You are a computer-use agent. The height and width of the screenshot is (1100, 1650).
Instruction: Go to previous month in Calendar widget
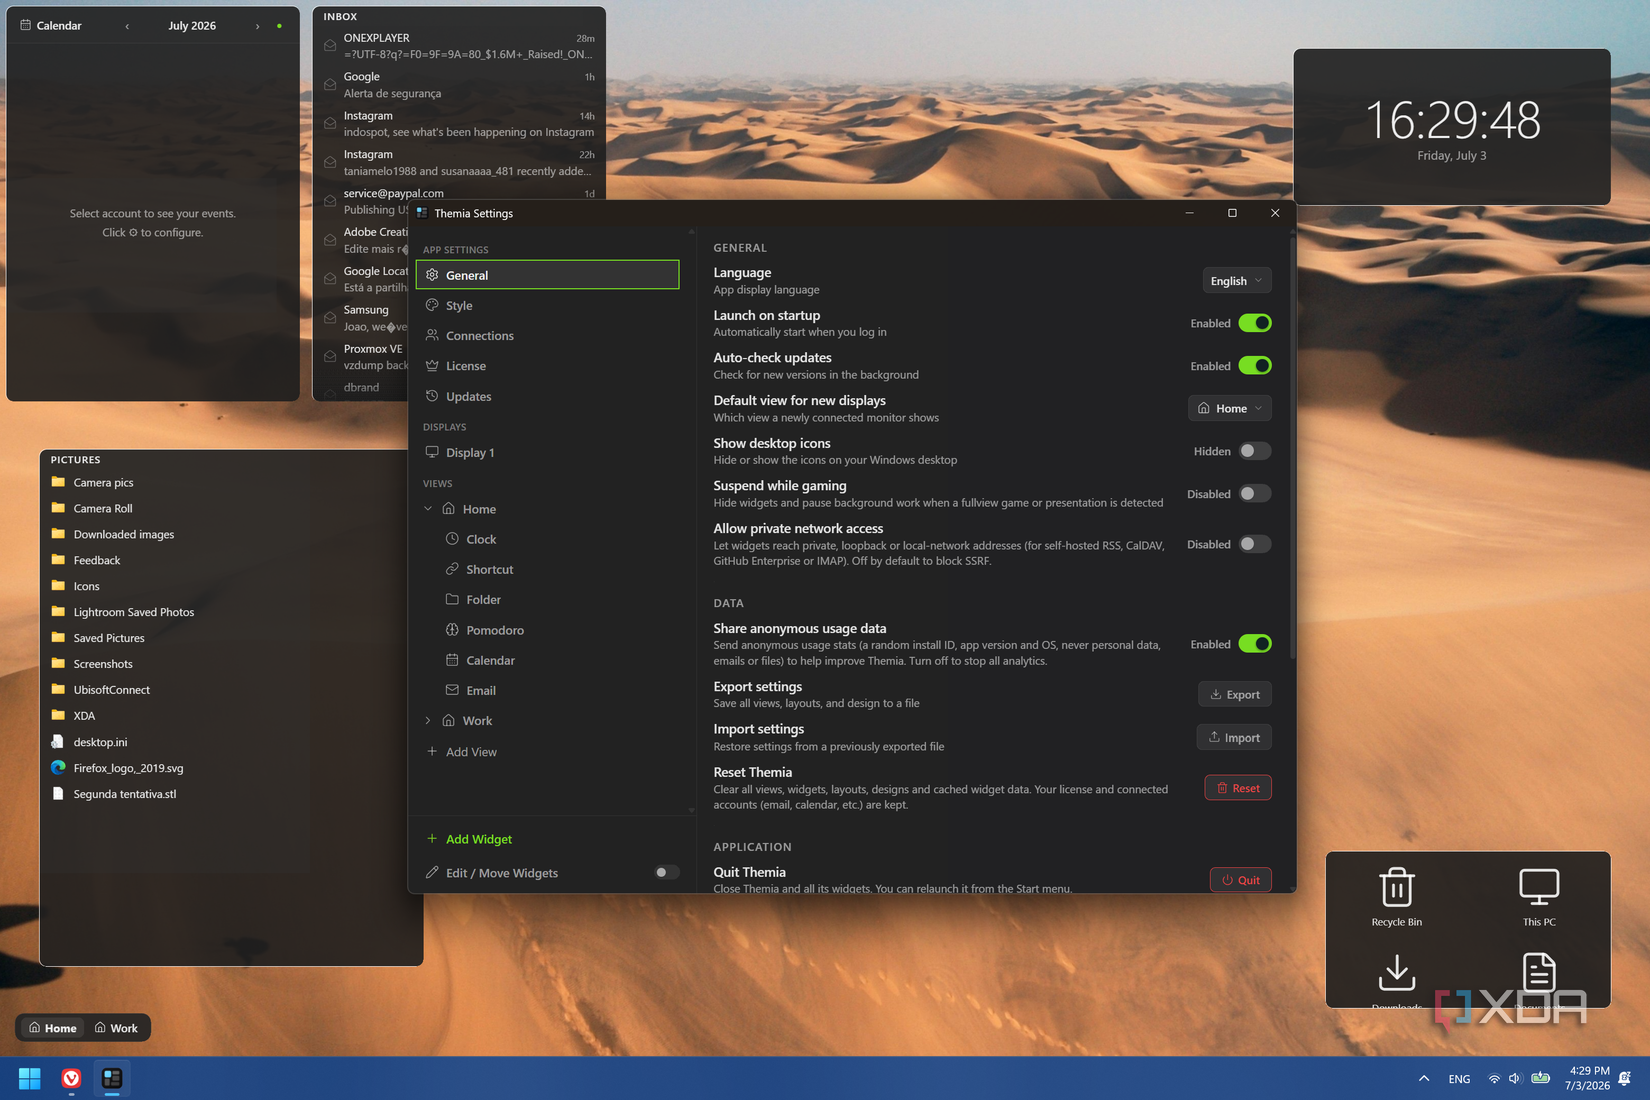pos(127,26)
